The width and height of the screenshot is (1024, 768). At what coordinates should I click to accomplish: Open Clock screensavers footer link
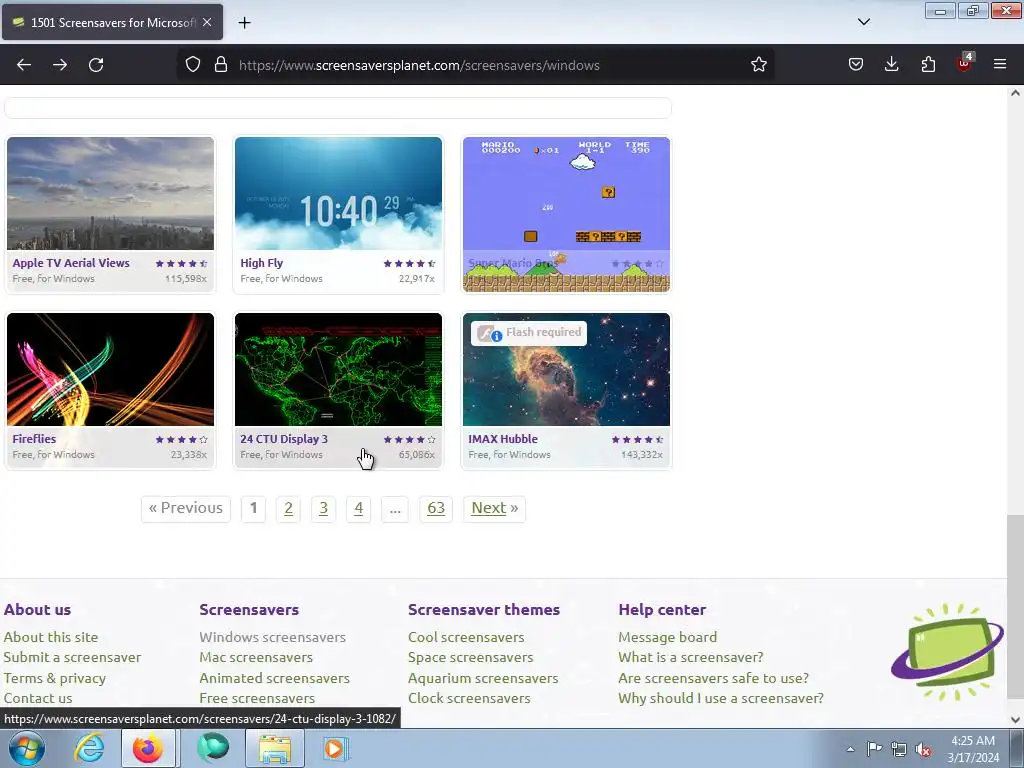(469, 699)
